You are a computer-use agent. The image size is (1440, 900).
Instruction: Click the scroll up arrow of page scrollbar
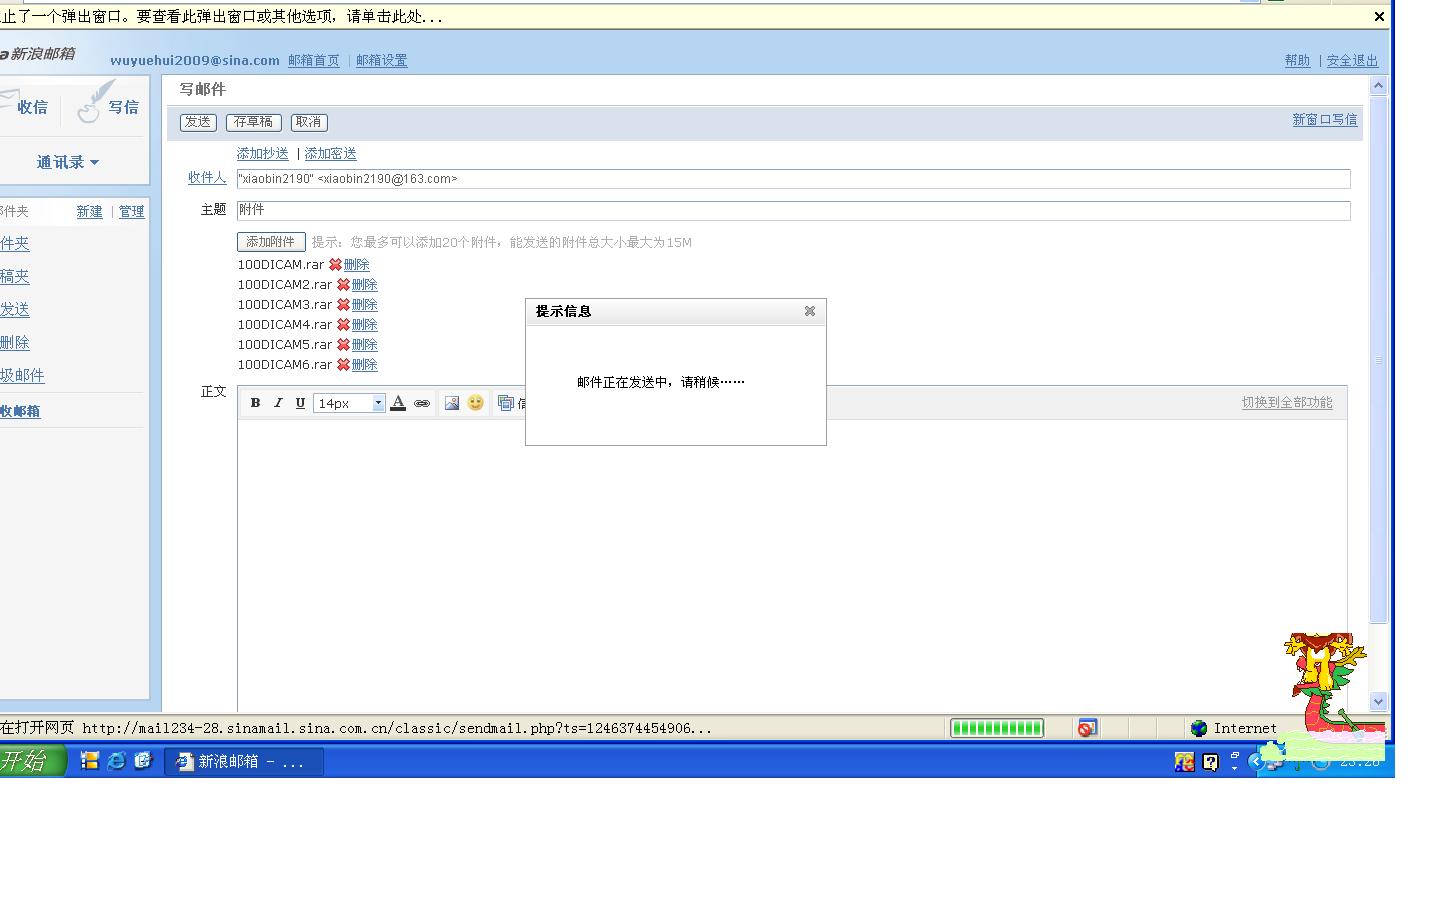coord(1378,86)
